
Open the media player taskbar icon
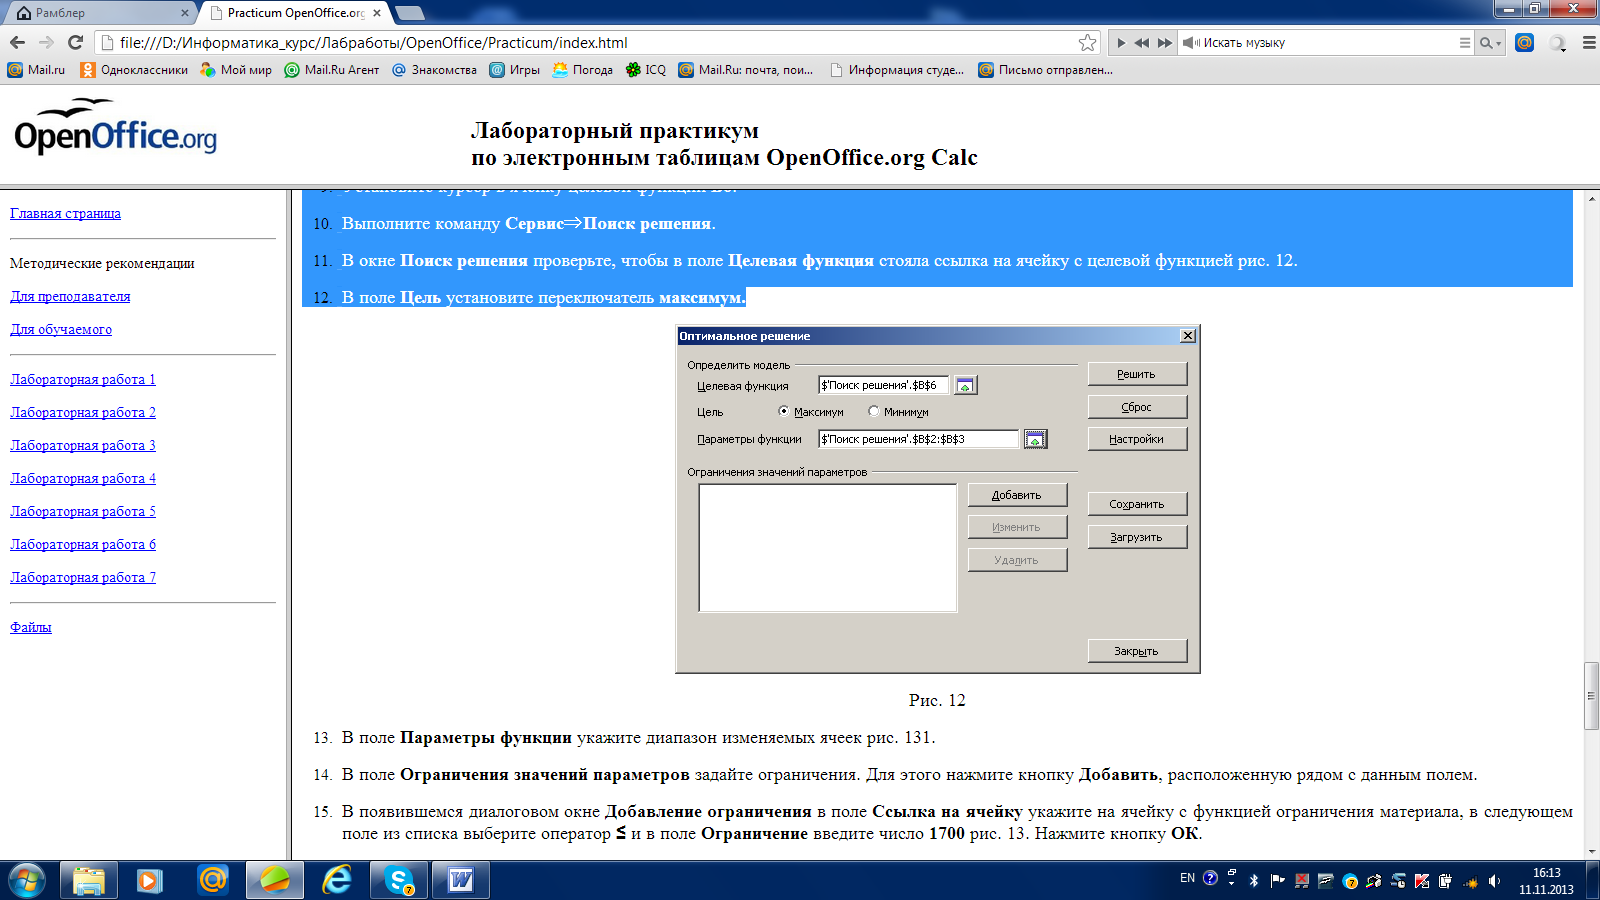[150, 880]
